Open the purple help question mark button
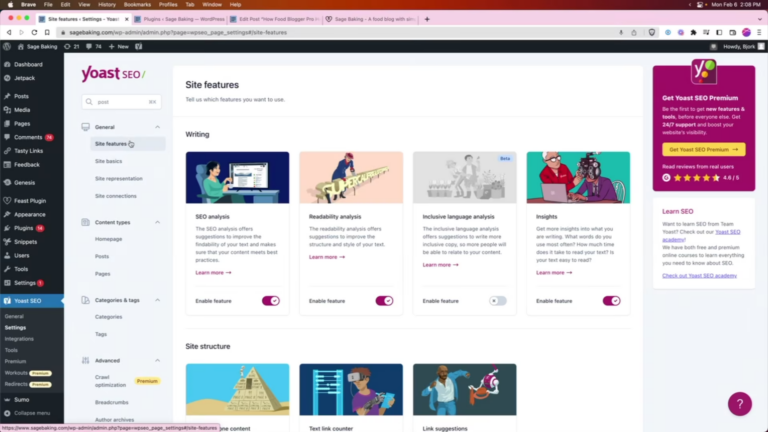This screenshot has height=432, width=768. pyautogui.click(x=739, y=404)
